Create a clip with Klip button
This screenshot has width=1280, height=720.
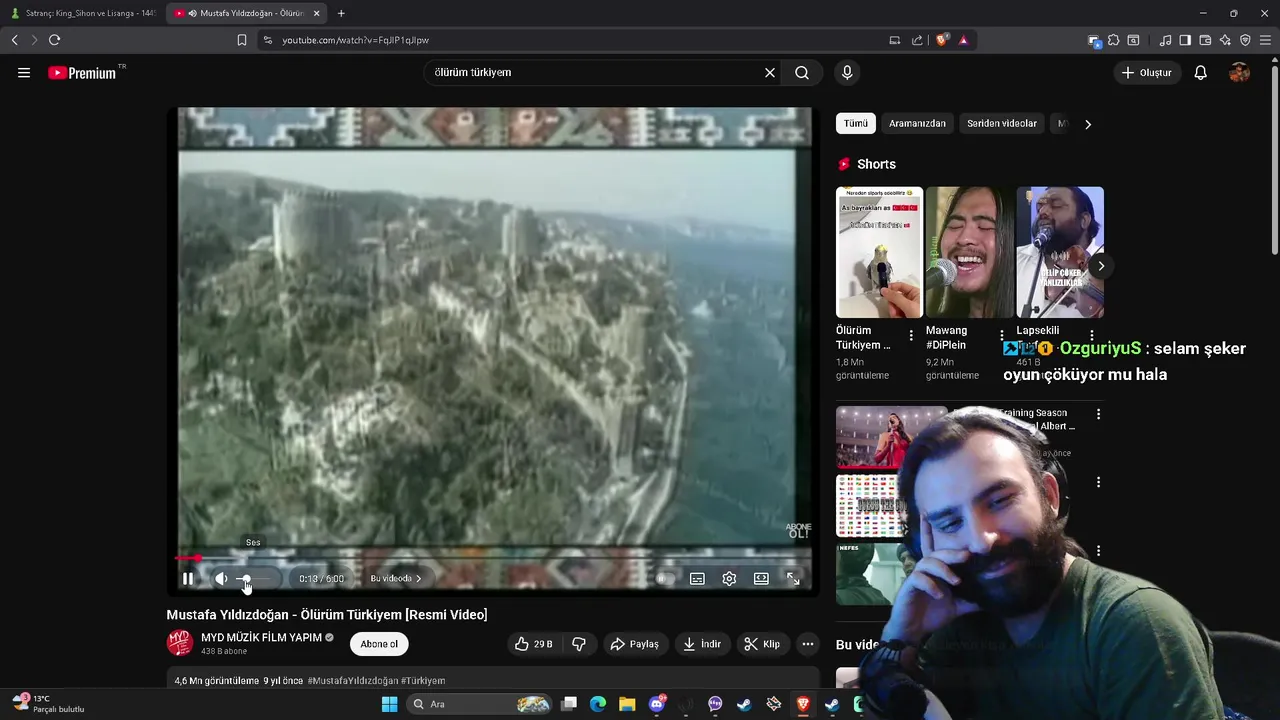(x=762, y=644)
